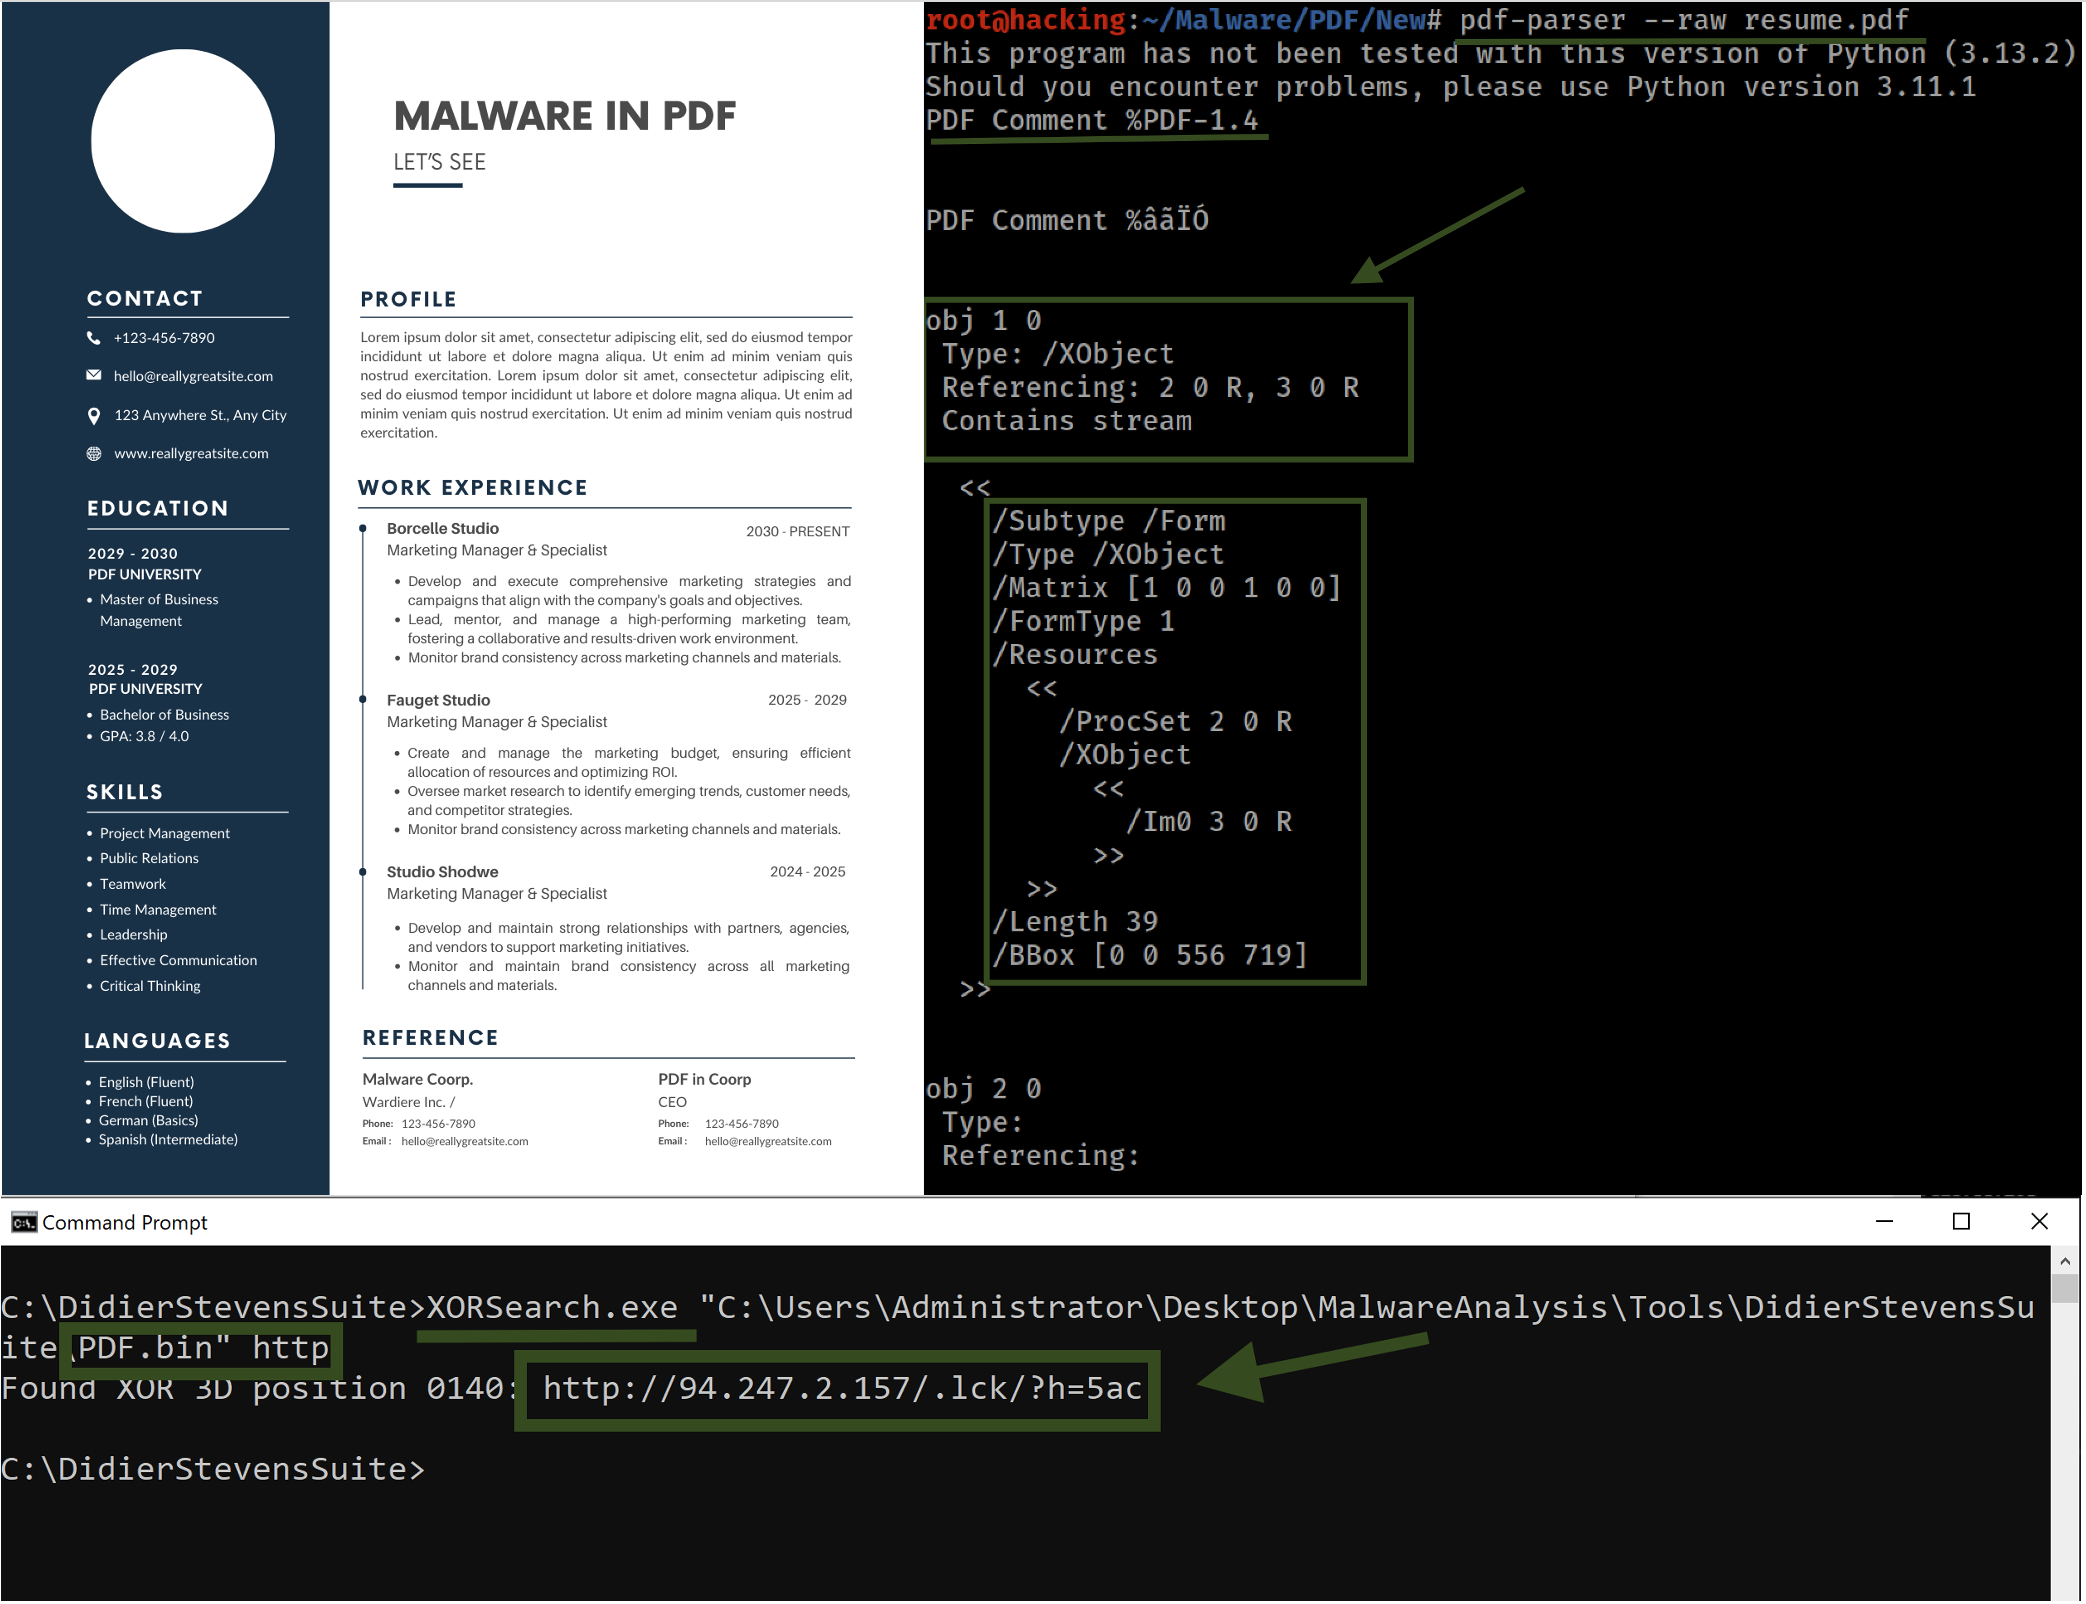This screenshot has width=2086, height=1604.
Task: Click the Command Prompt vertical scrollbar thumb
Action: pyautogui.click(x=2066, y=1288)
